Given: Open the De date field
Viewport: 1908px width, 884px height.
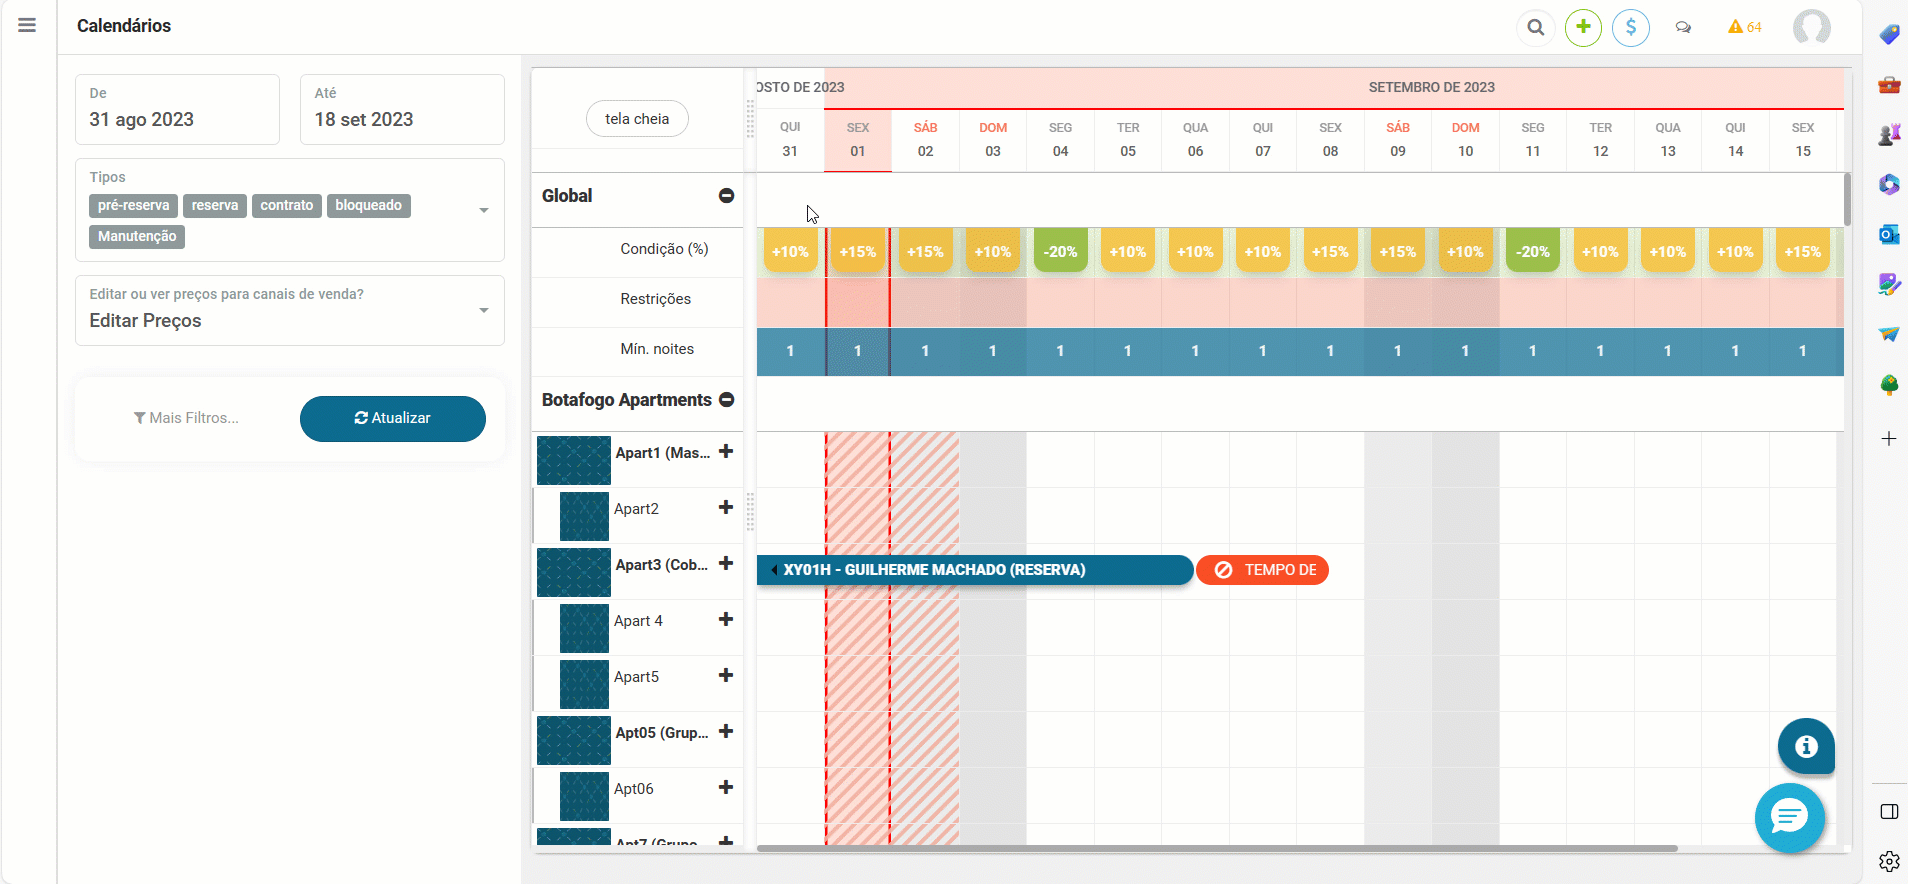Looking at the screenshot, I should 178,110.
